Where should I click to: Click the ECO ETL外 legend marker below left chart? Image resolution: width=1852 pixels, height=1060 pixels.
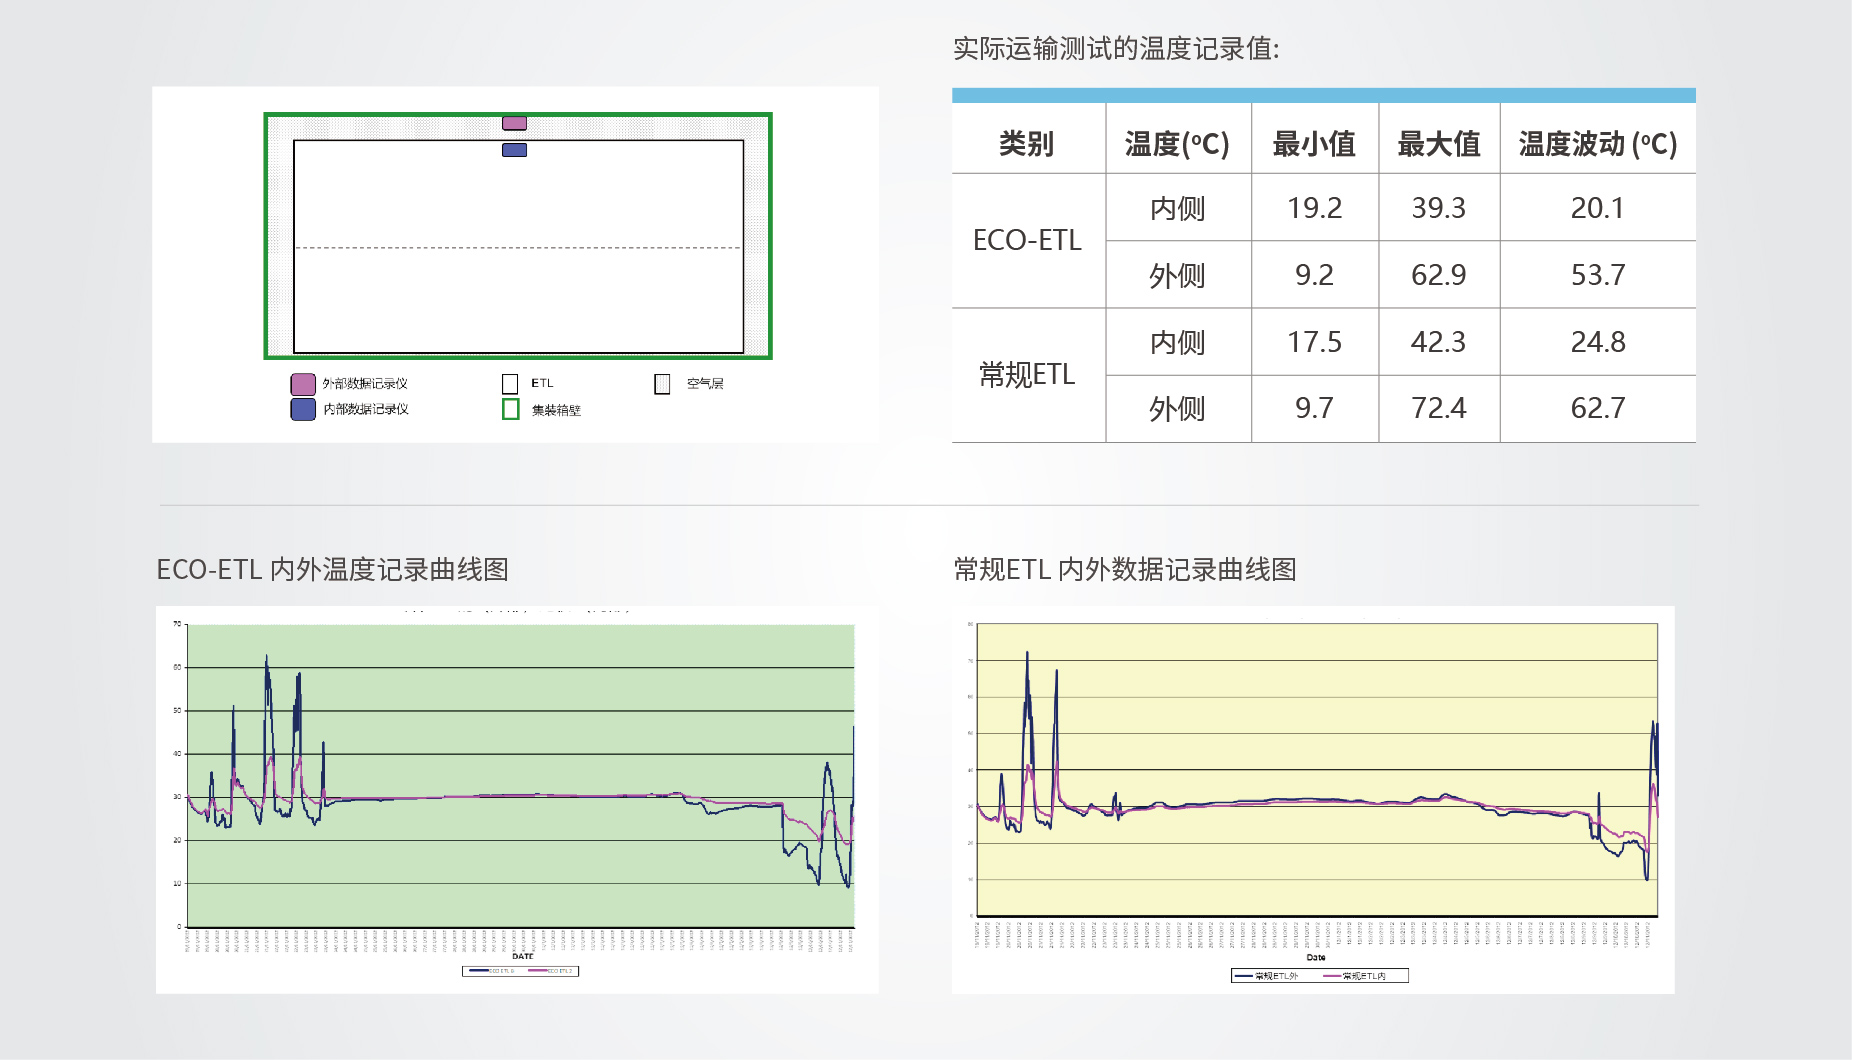point(479,970)
